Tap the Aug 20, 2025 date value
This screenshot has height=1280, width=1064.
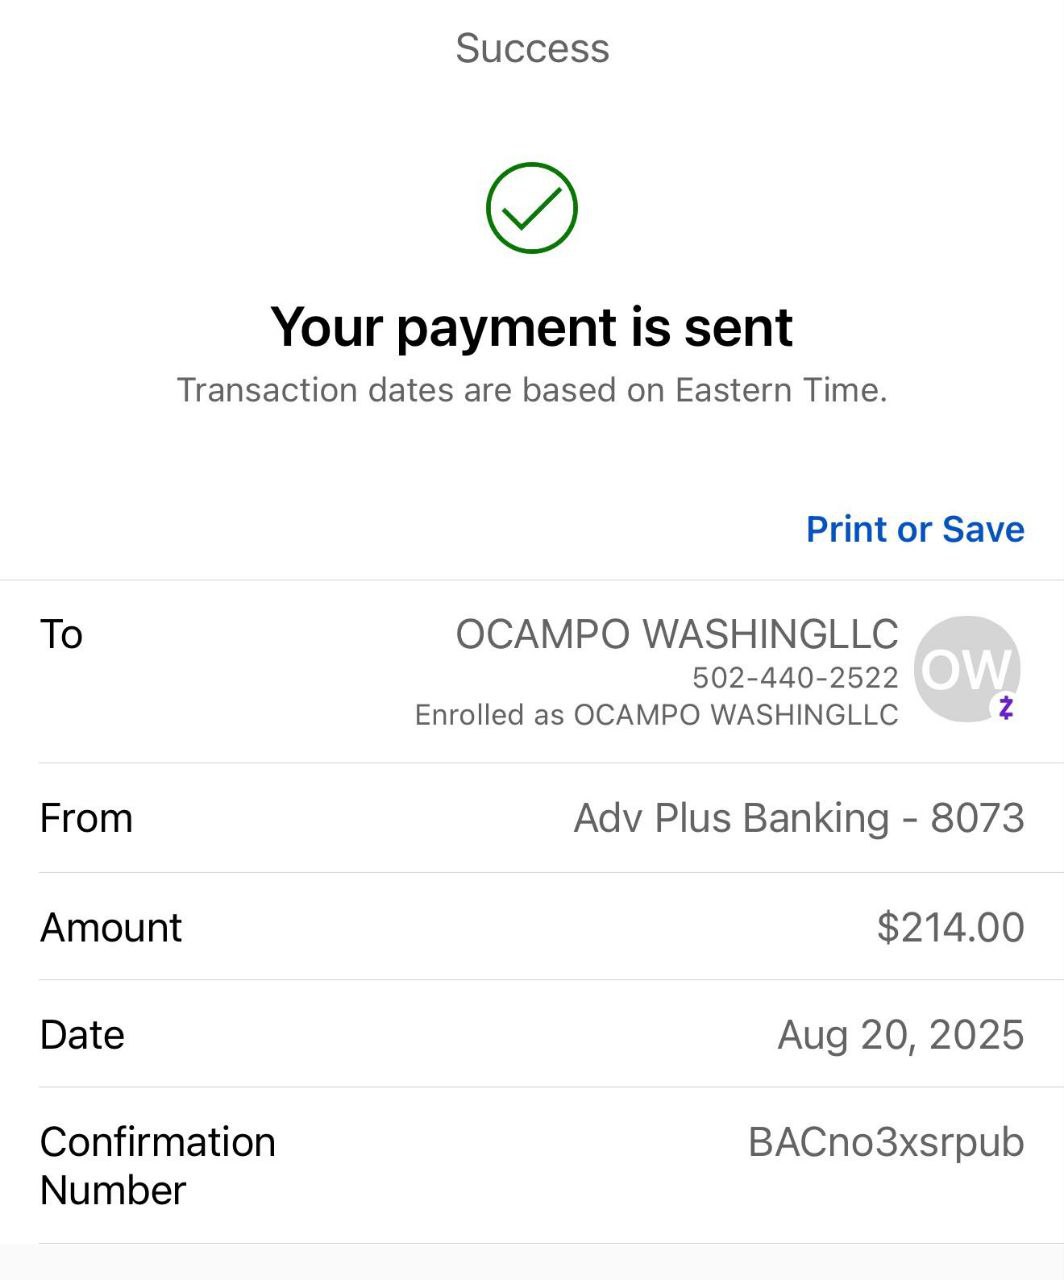coord(900,1035)
